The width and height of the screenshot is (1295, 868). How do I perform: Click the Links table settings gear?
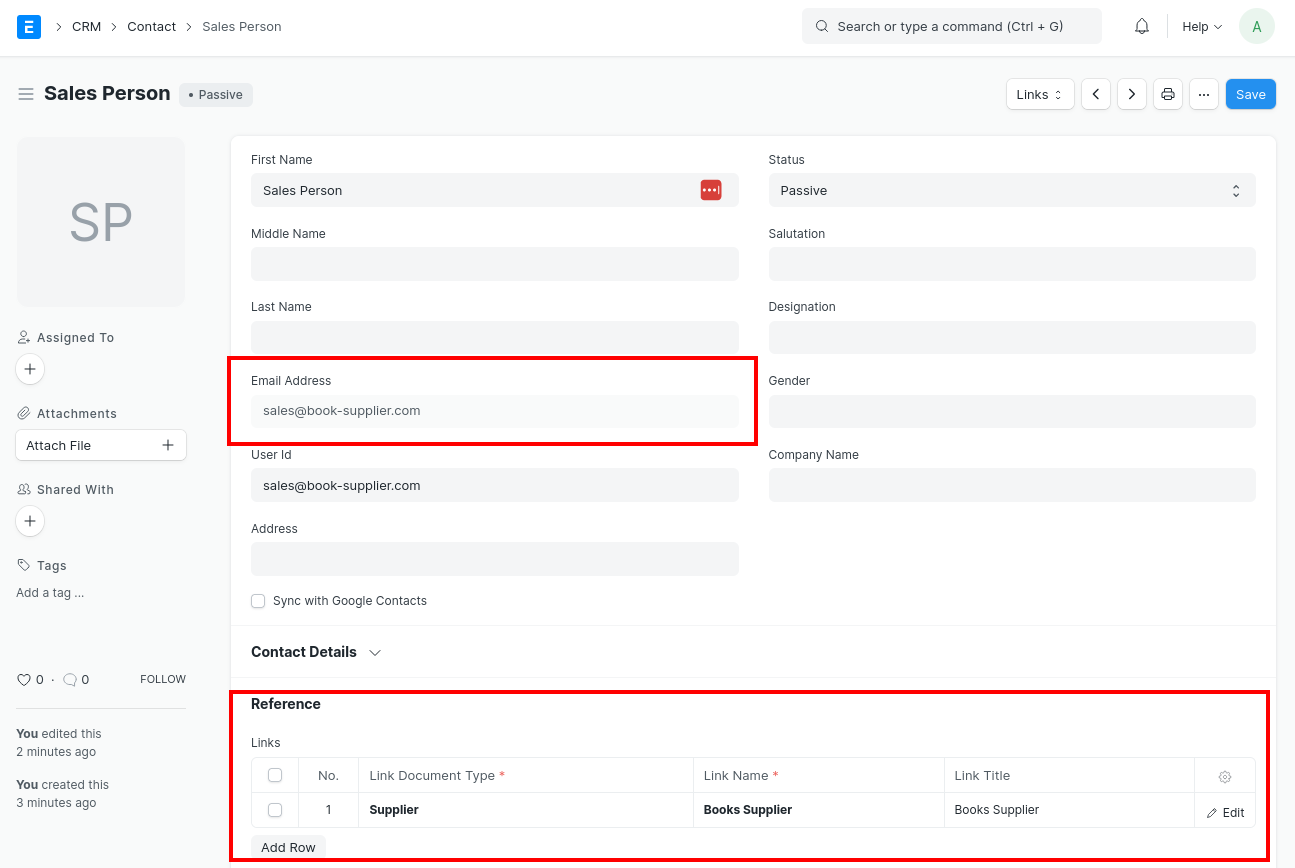pos(1224,776)
